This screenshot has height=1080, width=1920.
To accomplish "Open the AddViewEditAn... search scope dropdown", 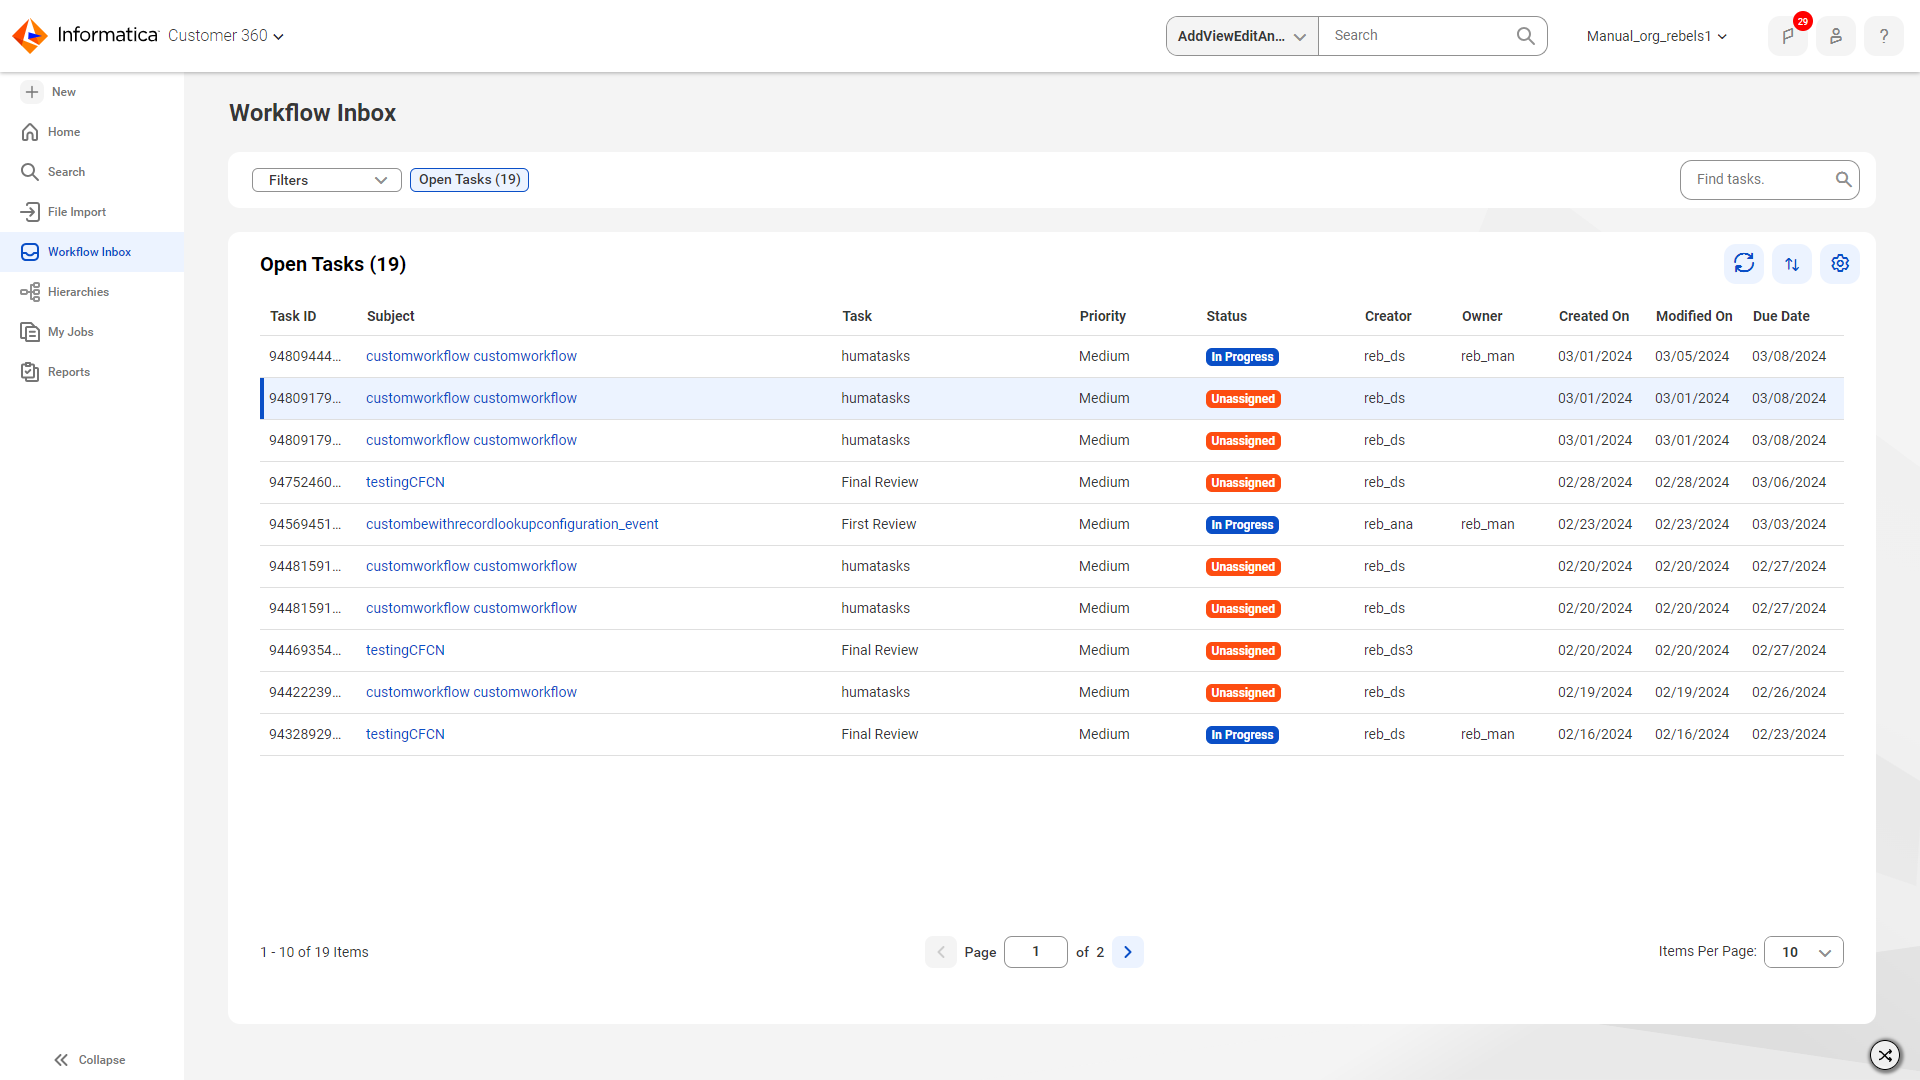I will (1242, 36).
